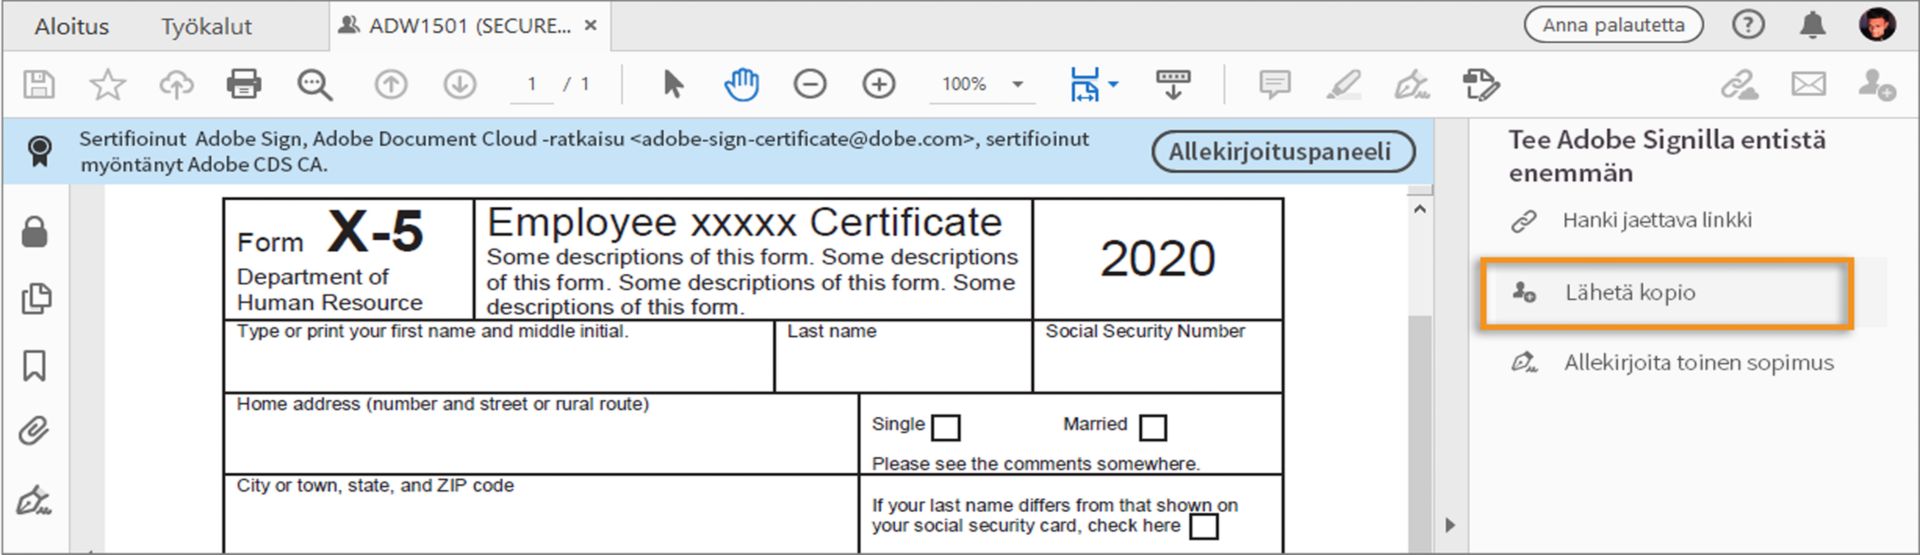Click the page number input field
The image size is (1920, 555).
pyautogui.click(x=532, y=84)
